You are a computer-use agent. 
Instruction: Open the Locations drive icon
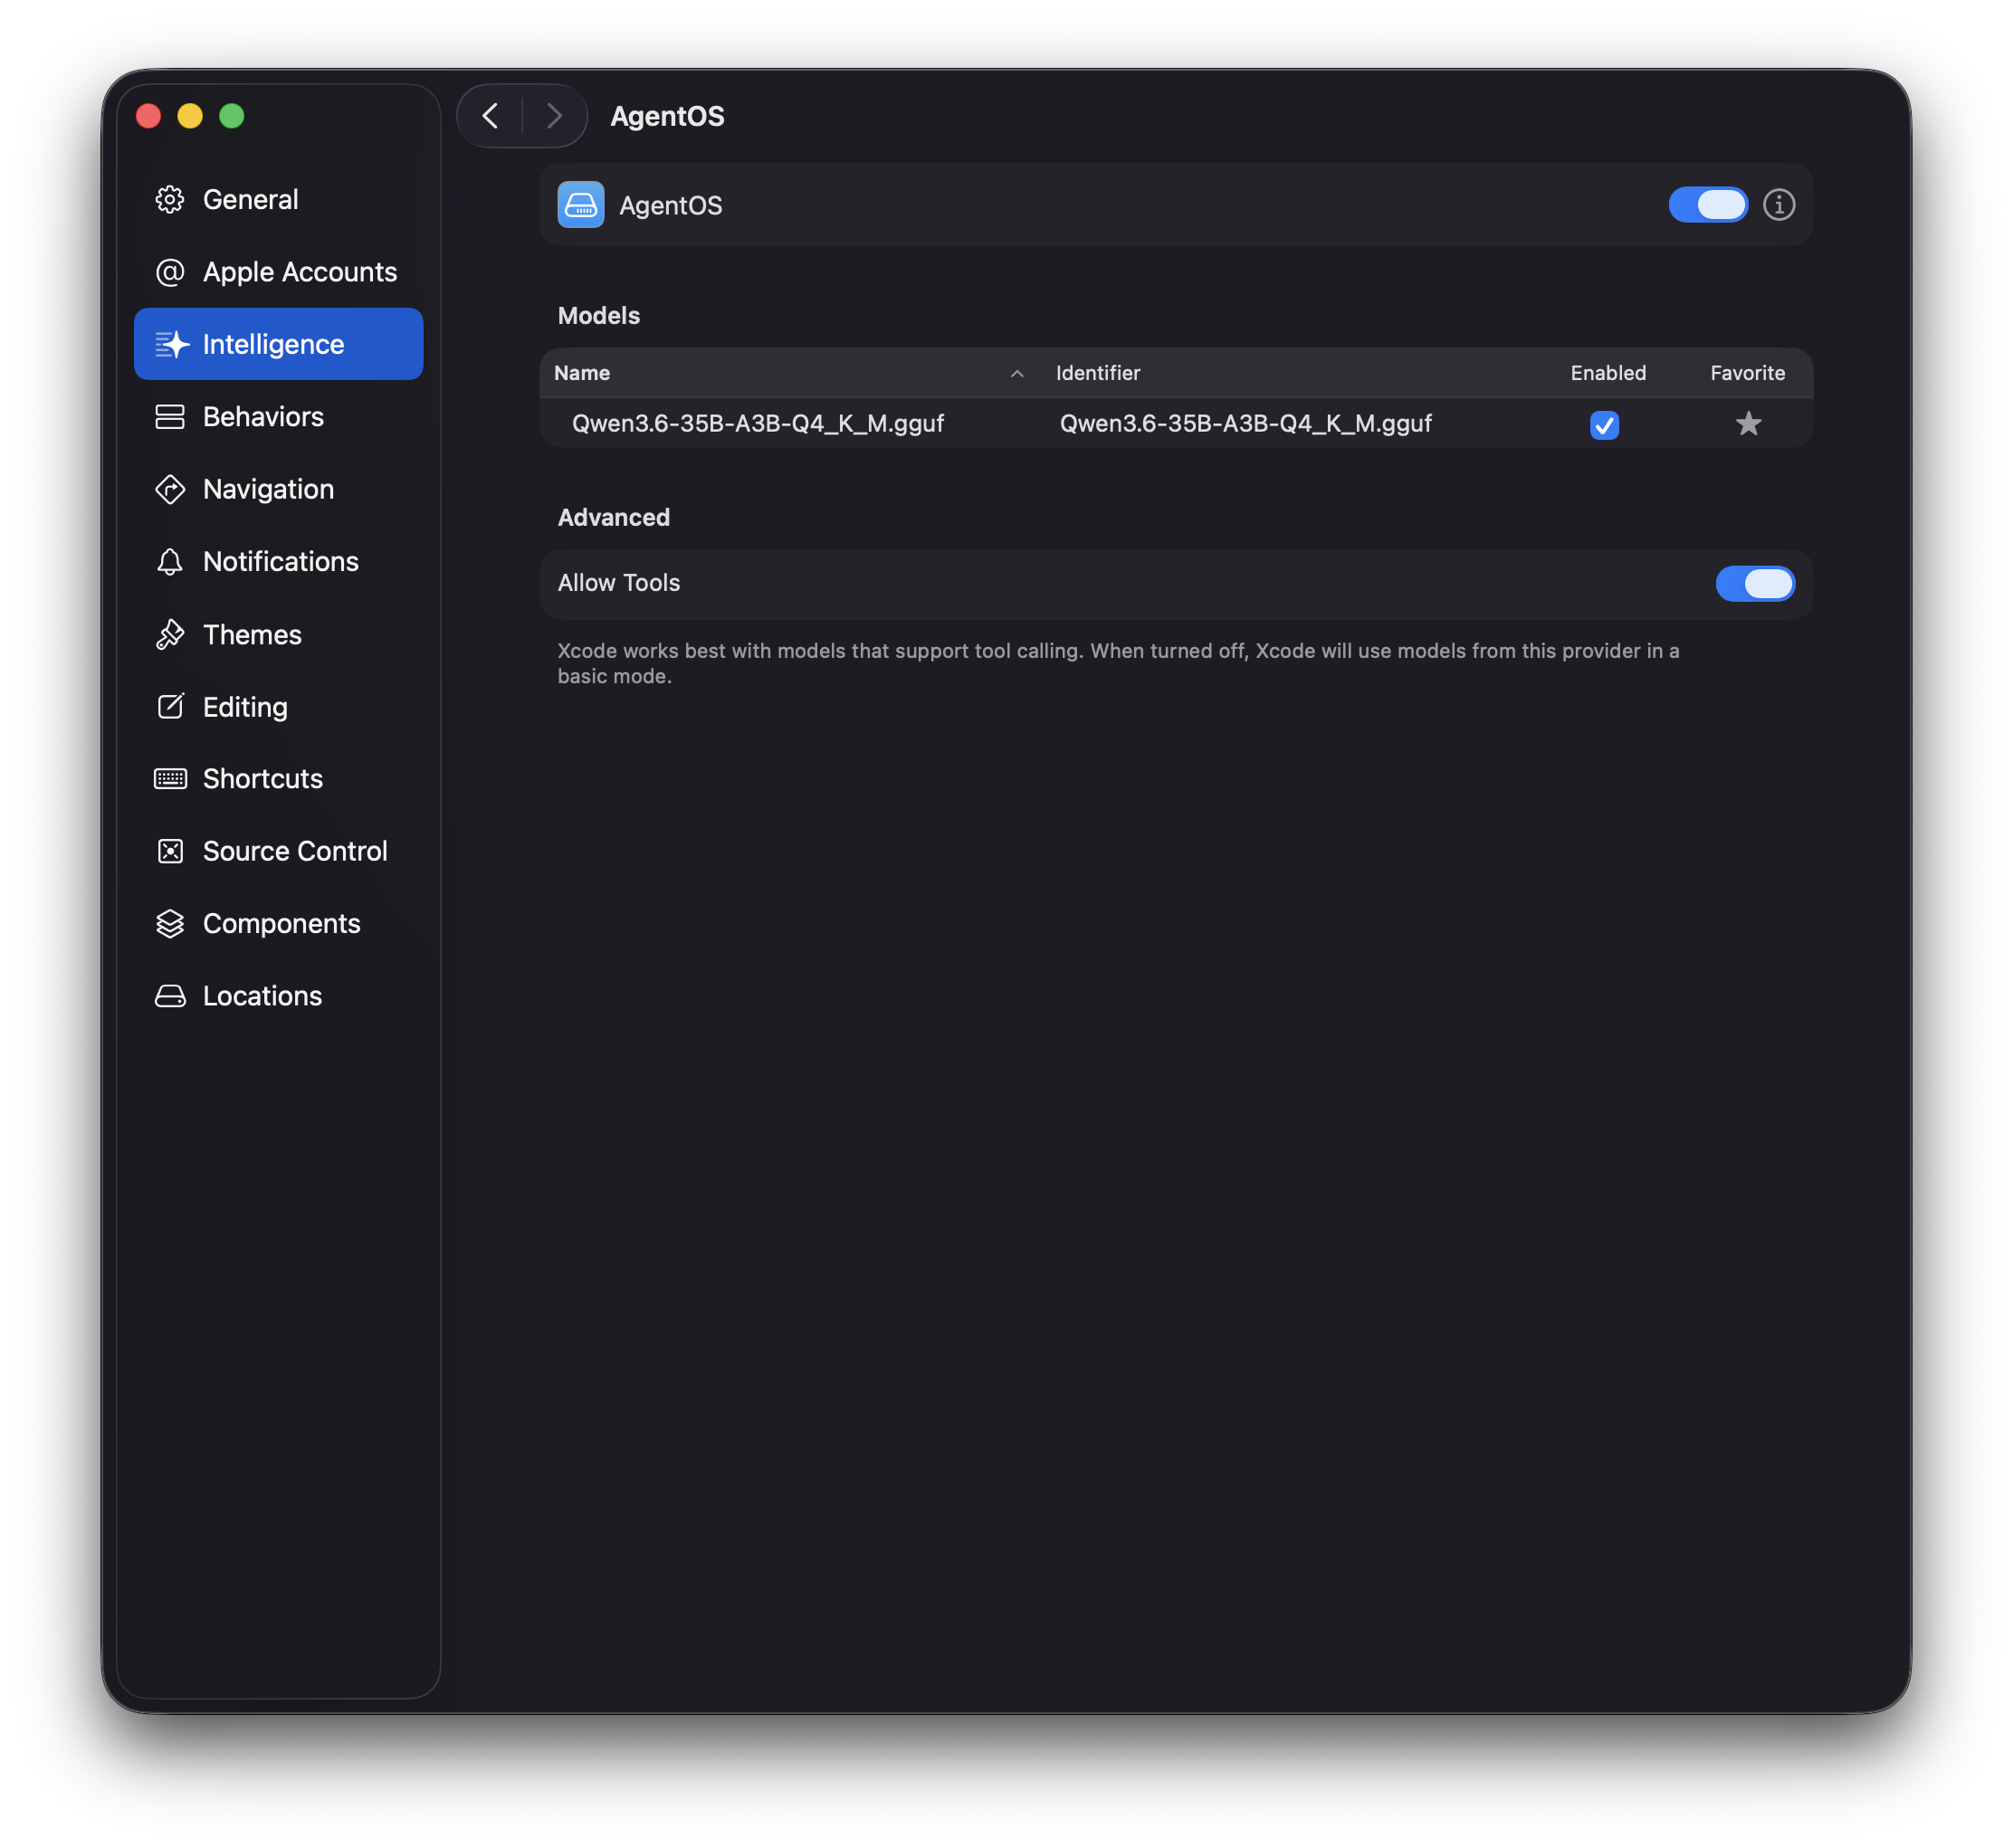click(170, 996)
